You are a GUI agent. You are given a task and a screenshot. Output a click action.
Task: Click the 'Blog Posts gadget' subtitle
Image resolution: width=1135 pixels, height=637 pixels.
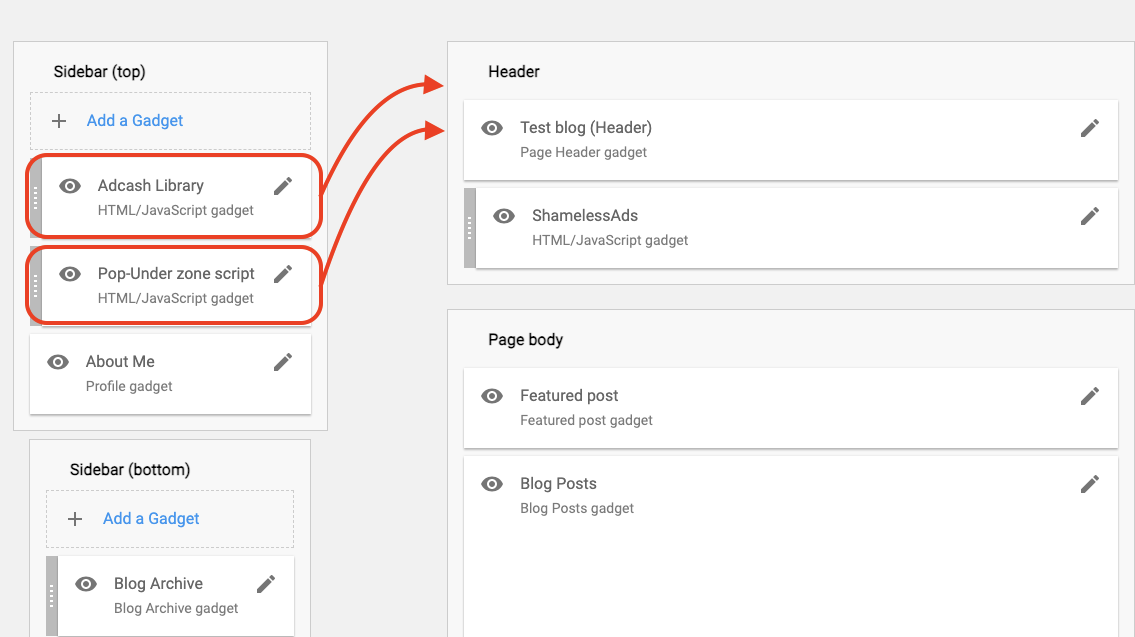point(577,508)
